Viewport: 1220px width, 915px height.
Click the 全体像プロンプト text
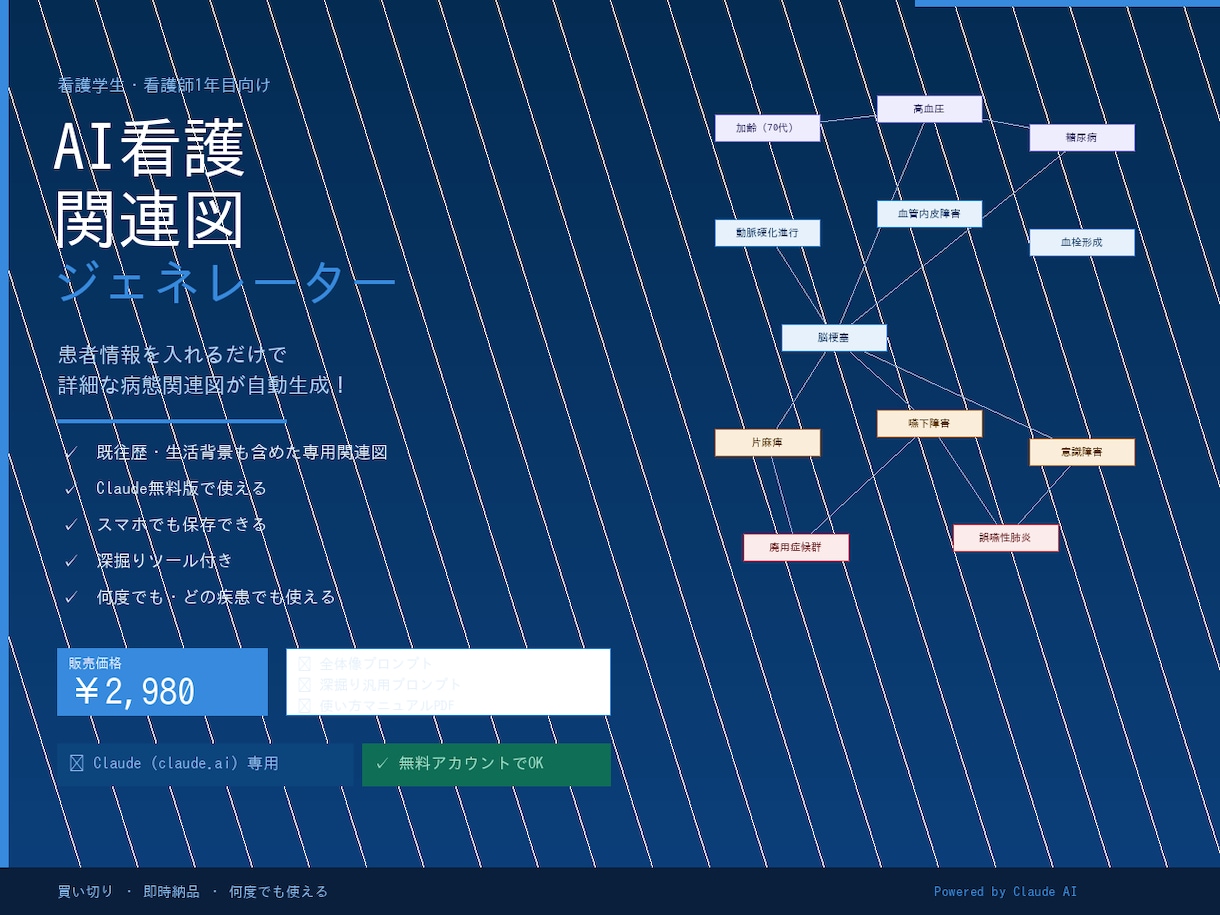(x=377, y=664)
